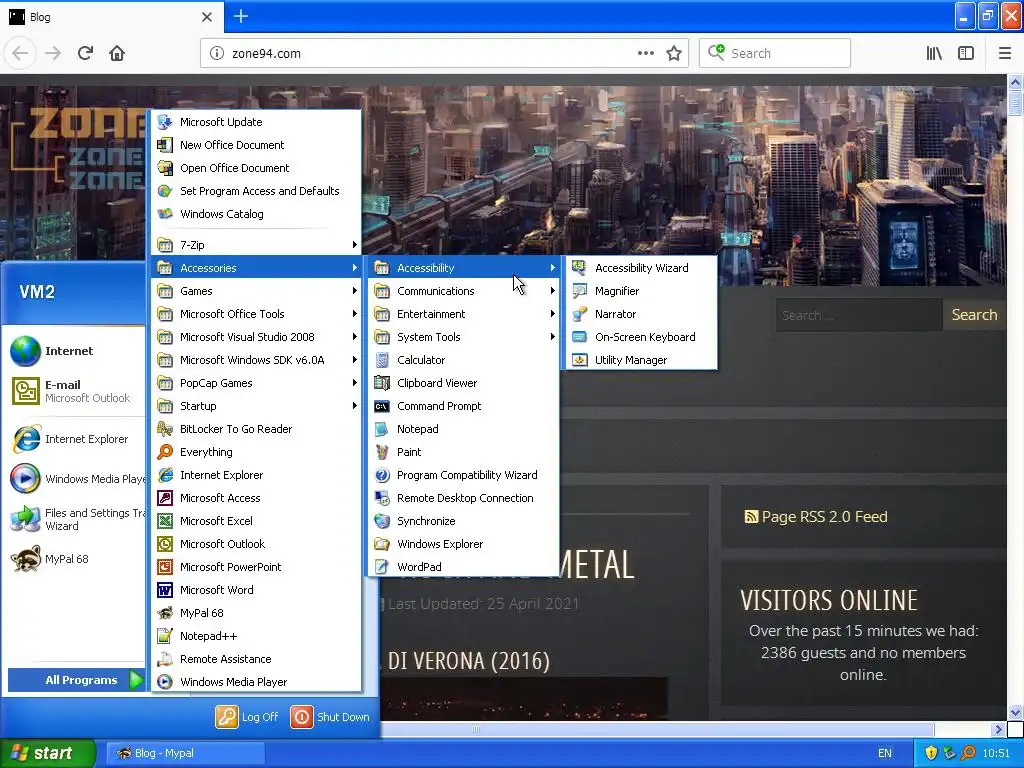Launch BitLocker To Go Reader
The image size is (1024, 768).
pyautogui.click(x=257, y=429)
